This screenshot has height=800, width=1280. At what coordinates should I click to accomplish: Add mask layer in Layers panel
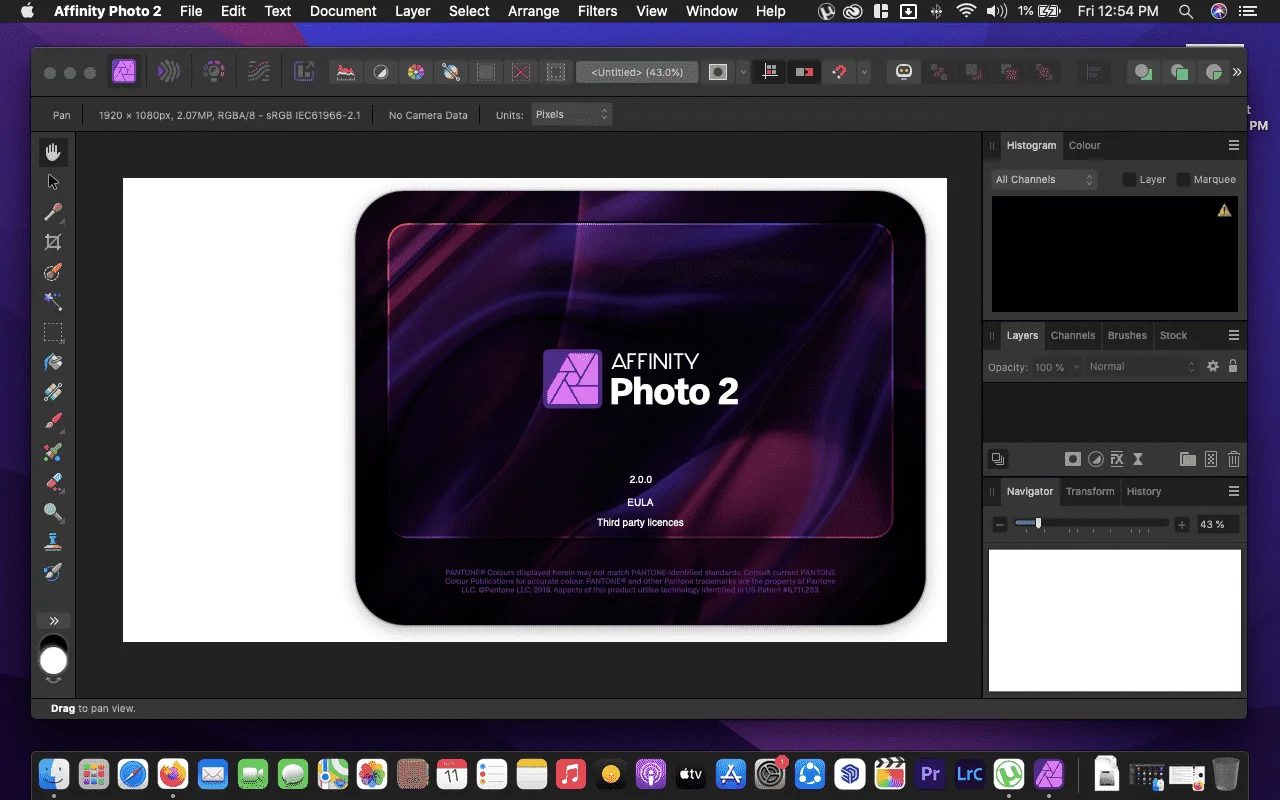1073,459
